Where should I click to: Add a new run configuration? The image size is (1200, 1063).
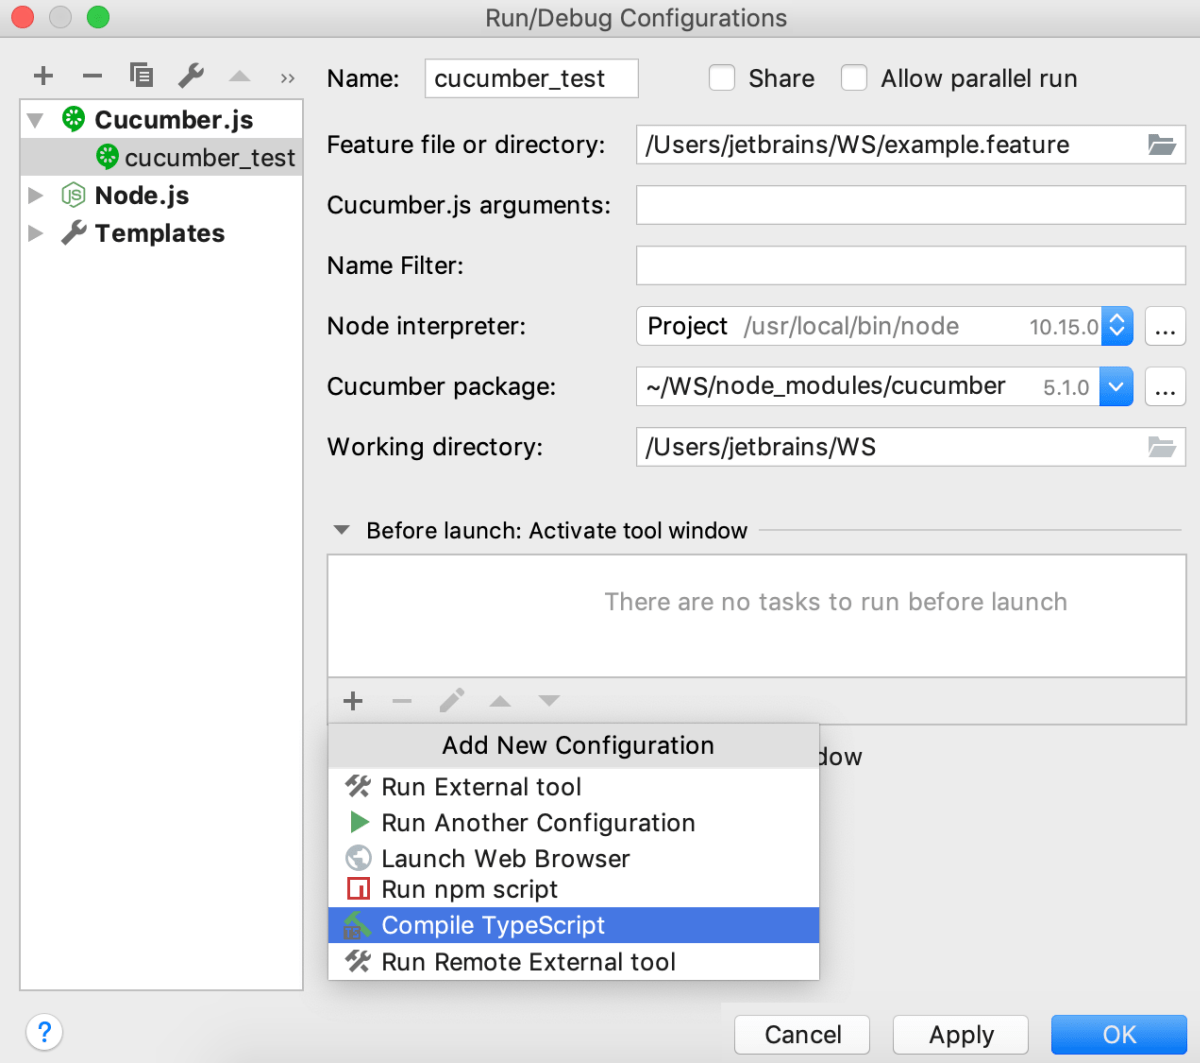point(42,75)
